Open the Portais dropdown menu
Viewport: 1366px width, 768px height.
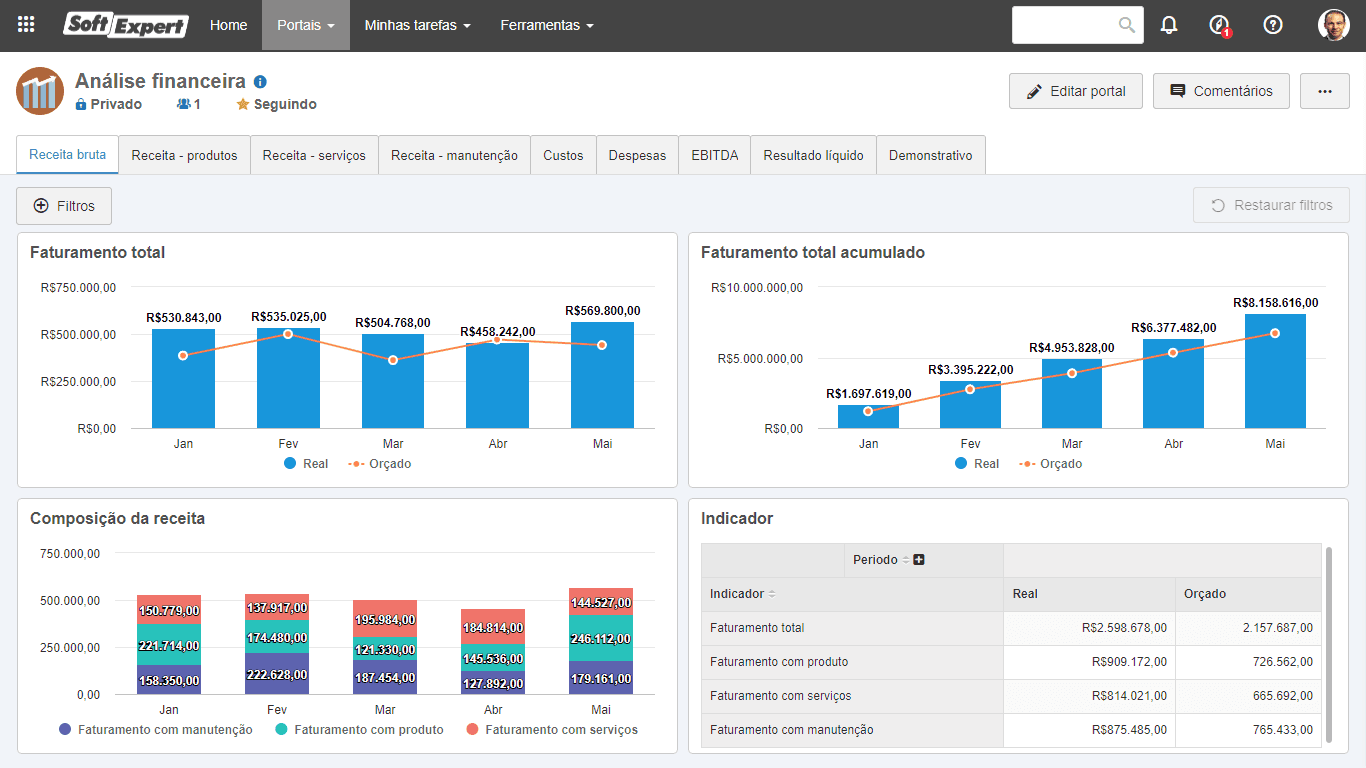306,25
